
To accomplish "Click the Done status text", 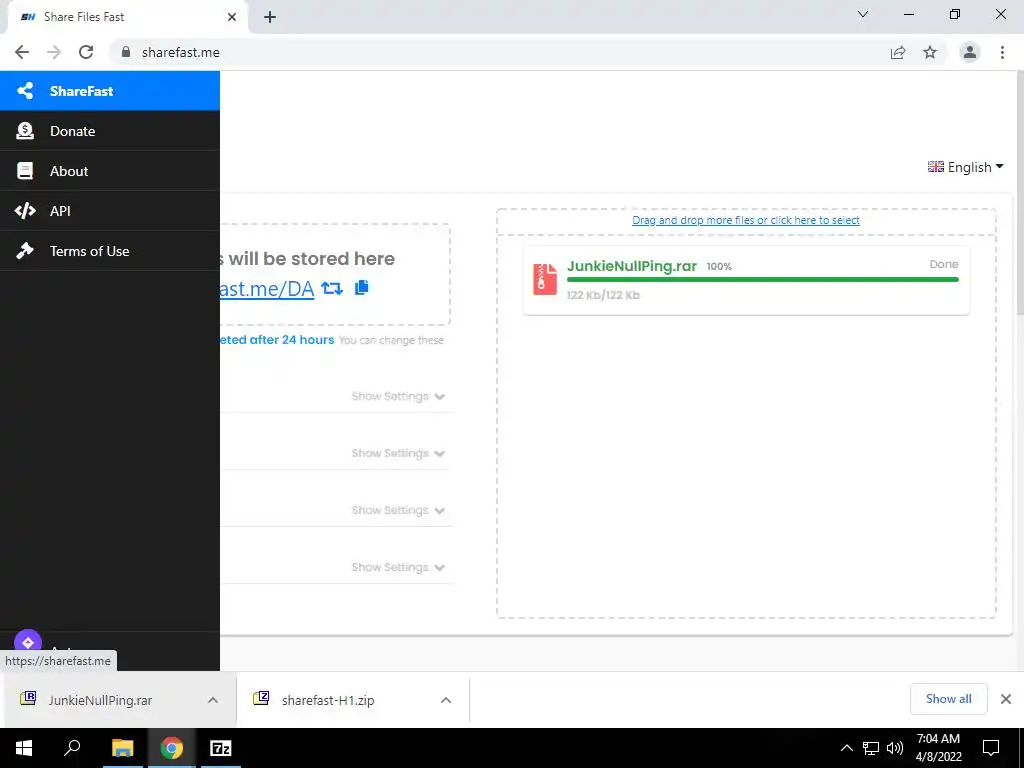I will click(944, 264).
